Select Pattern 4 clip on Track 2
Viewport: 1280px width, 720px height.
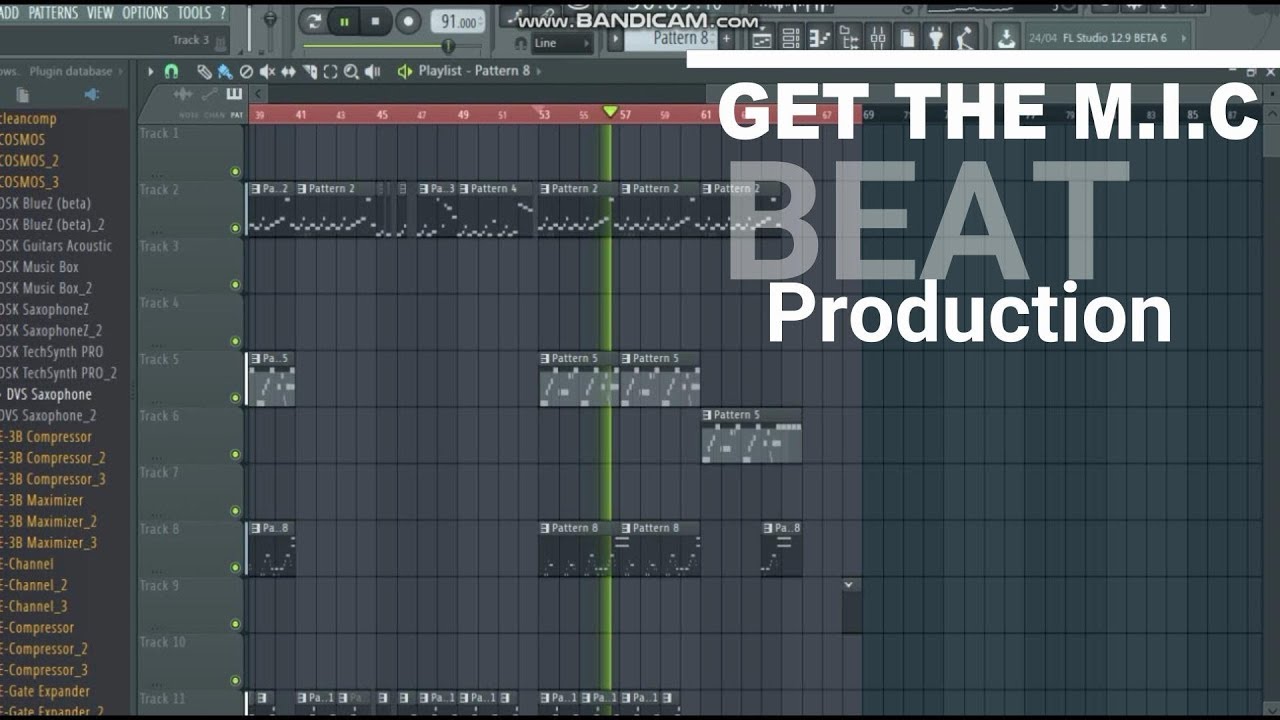(496, 209)
